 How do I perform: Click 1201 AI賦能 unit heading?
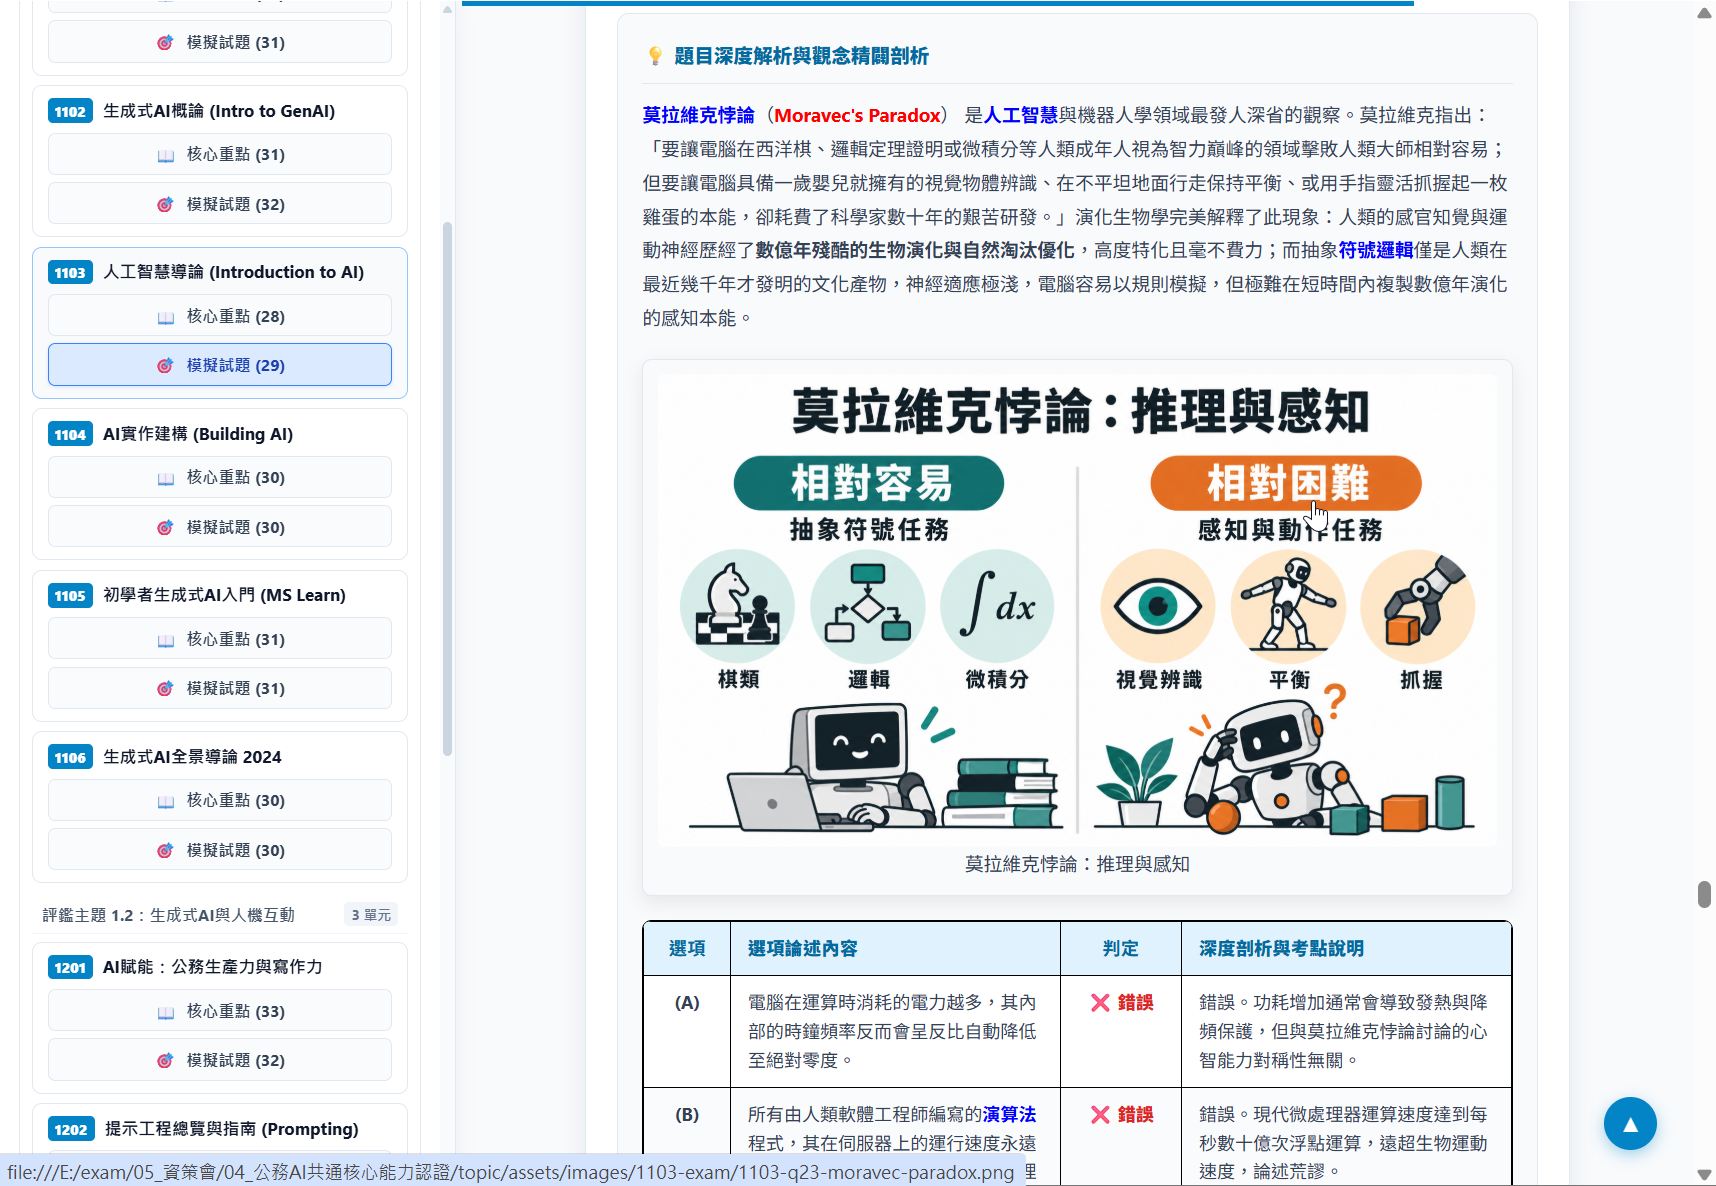212,967
